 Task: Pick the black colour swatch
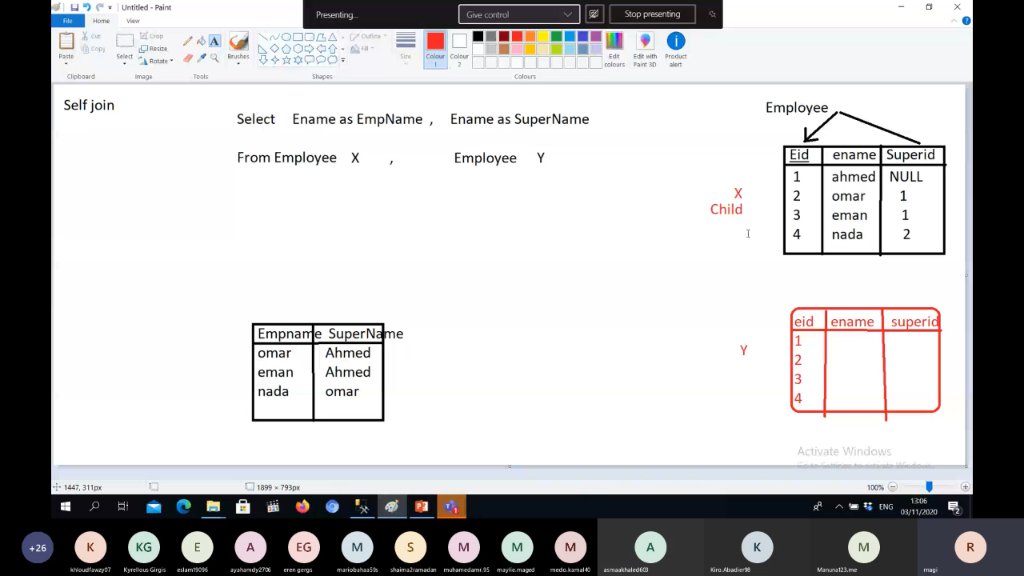[x=478, y=37]
